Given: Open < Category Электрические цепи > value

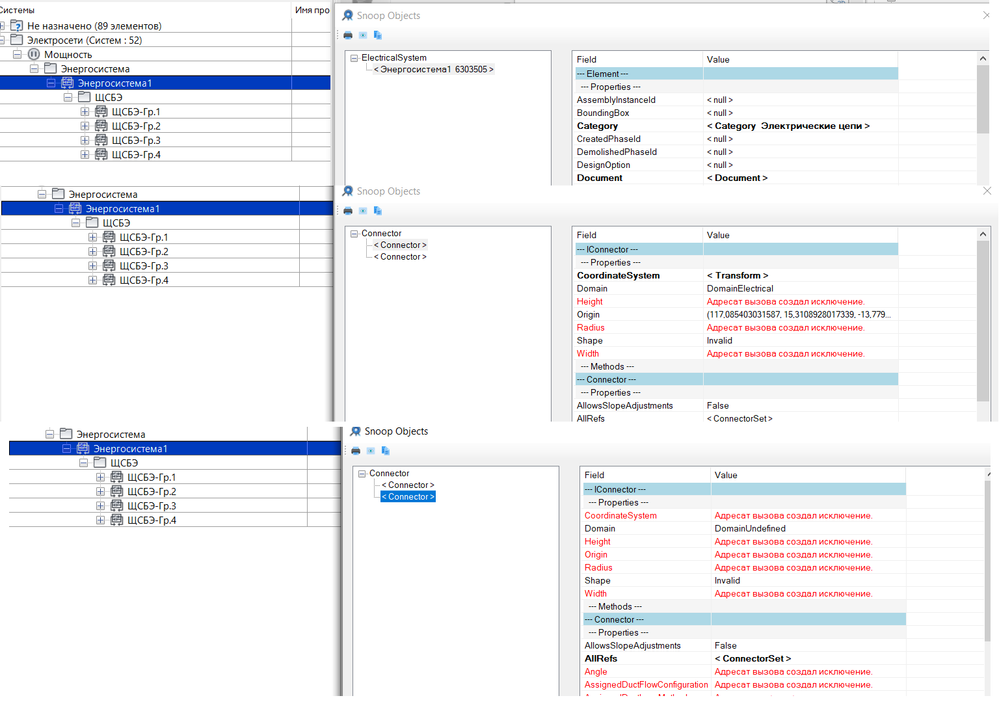Looking at the screenshot, I should pos(788,126).
